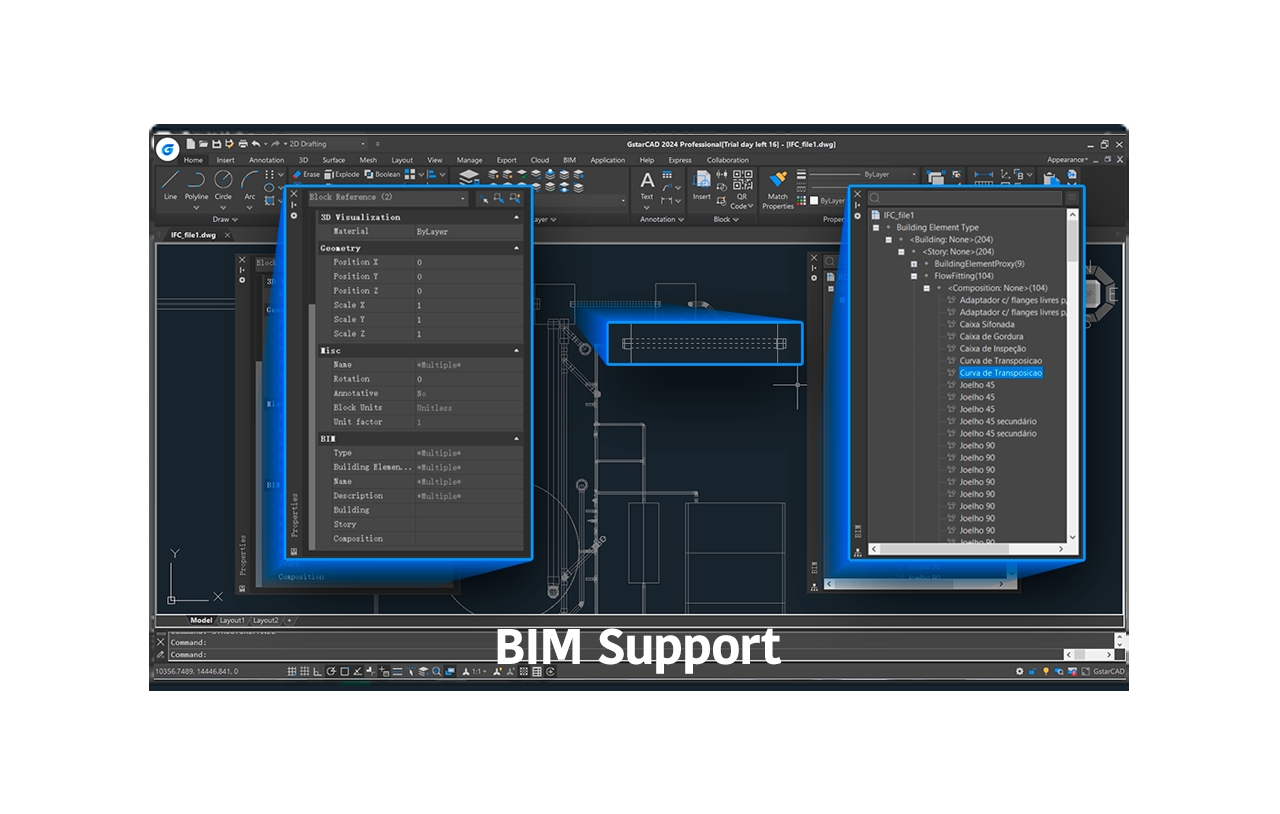Click the settings gear in BIM tree panel
This screenshot has width=1280, height=814.
[x=858, y=216]
